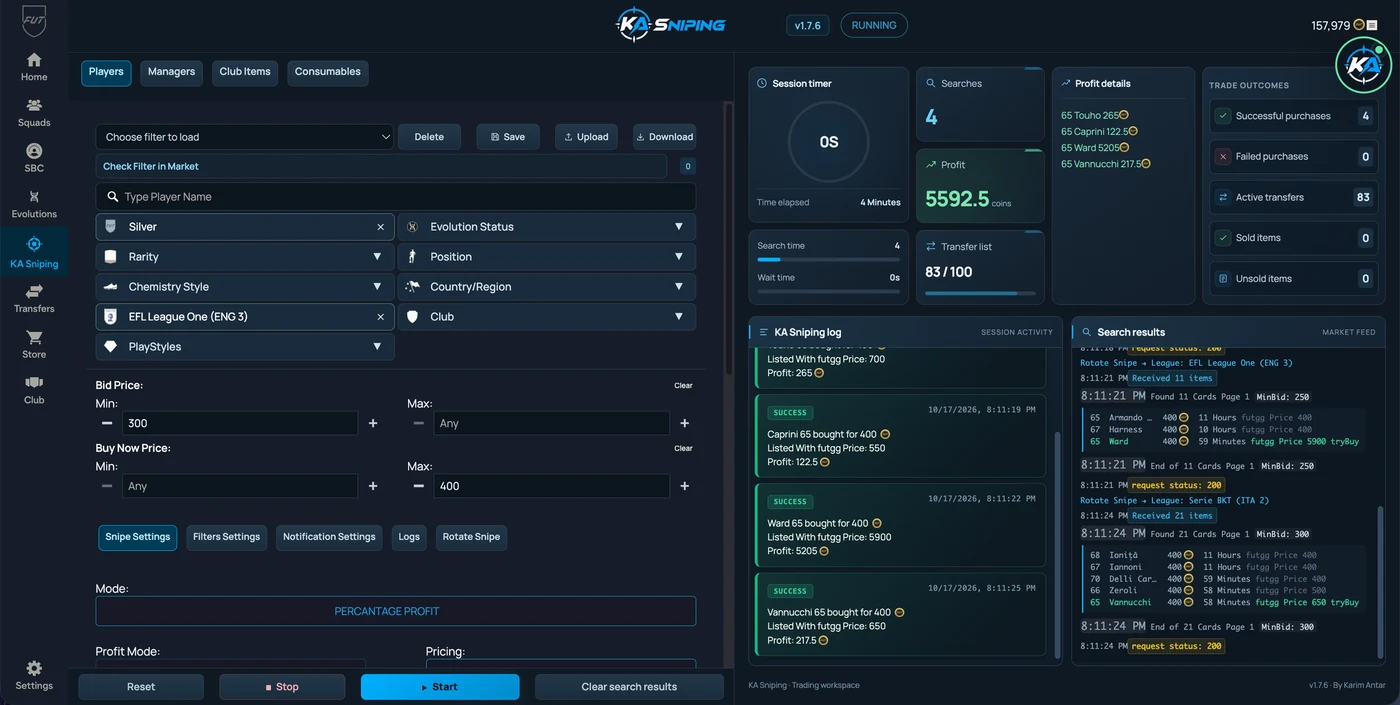Open the Snipe Settings tab

[x=138, y=537]
